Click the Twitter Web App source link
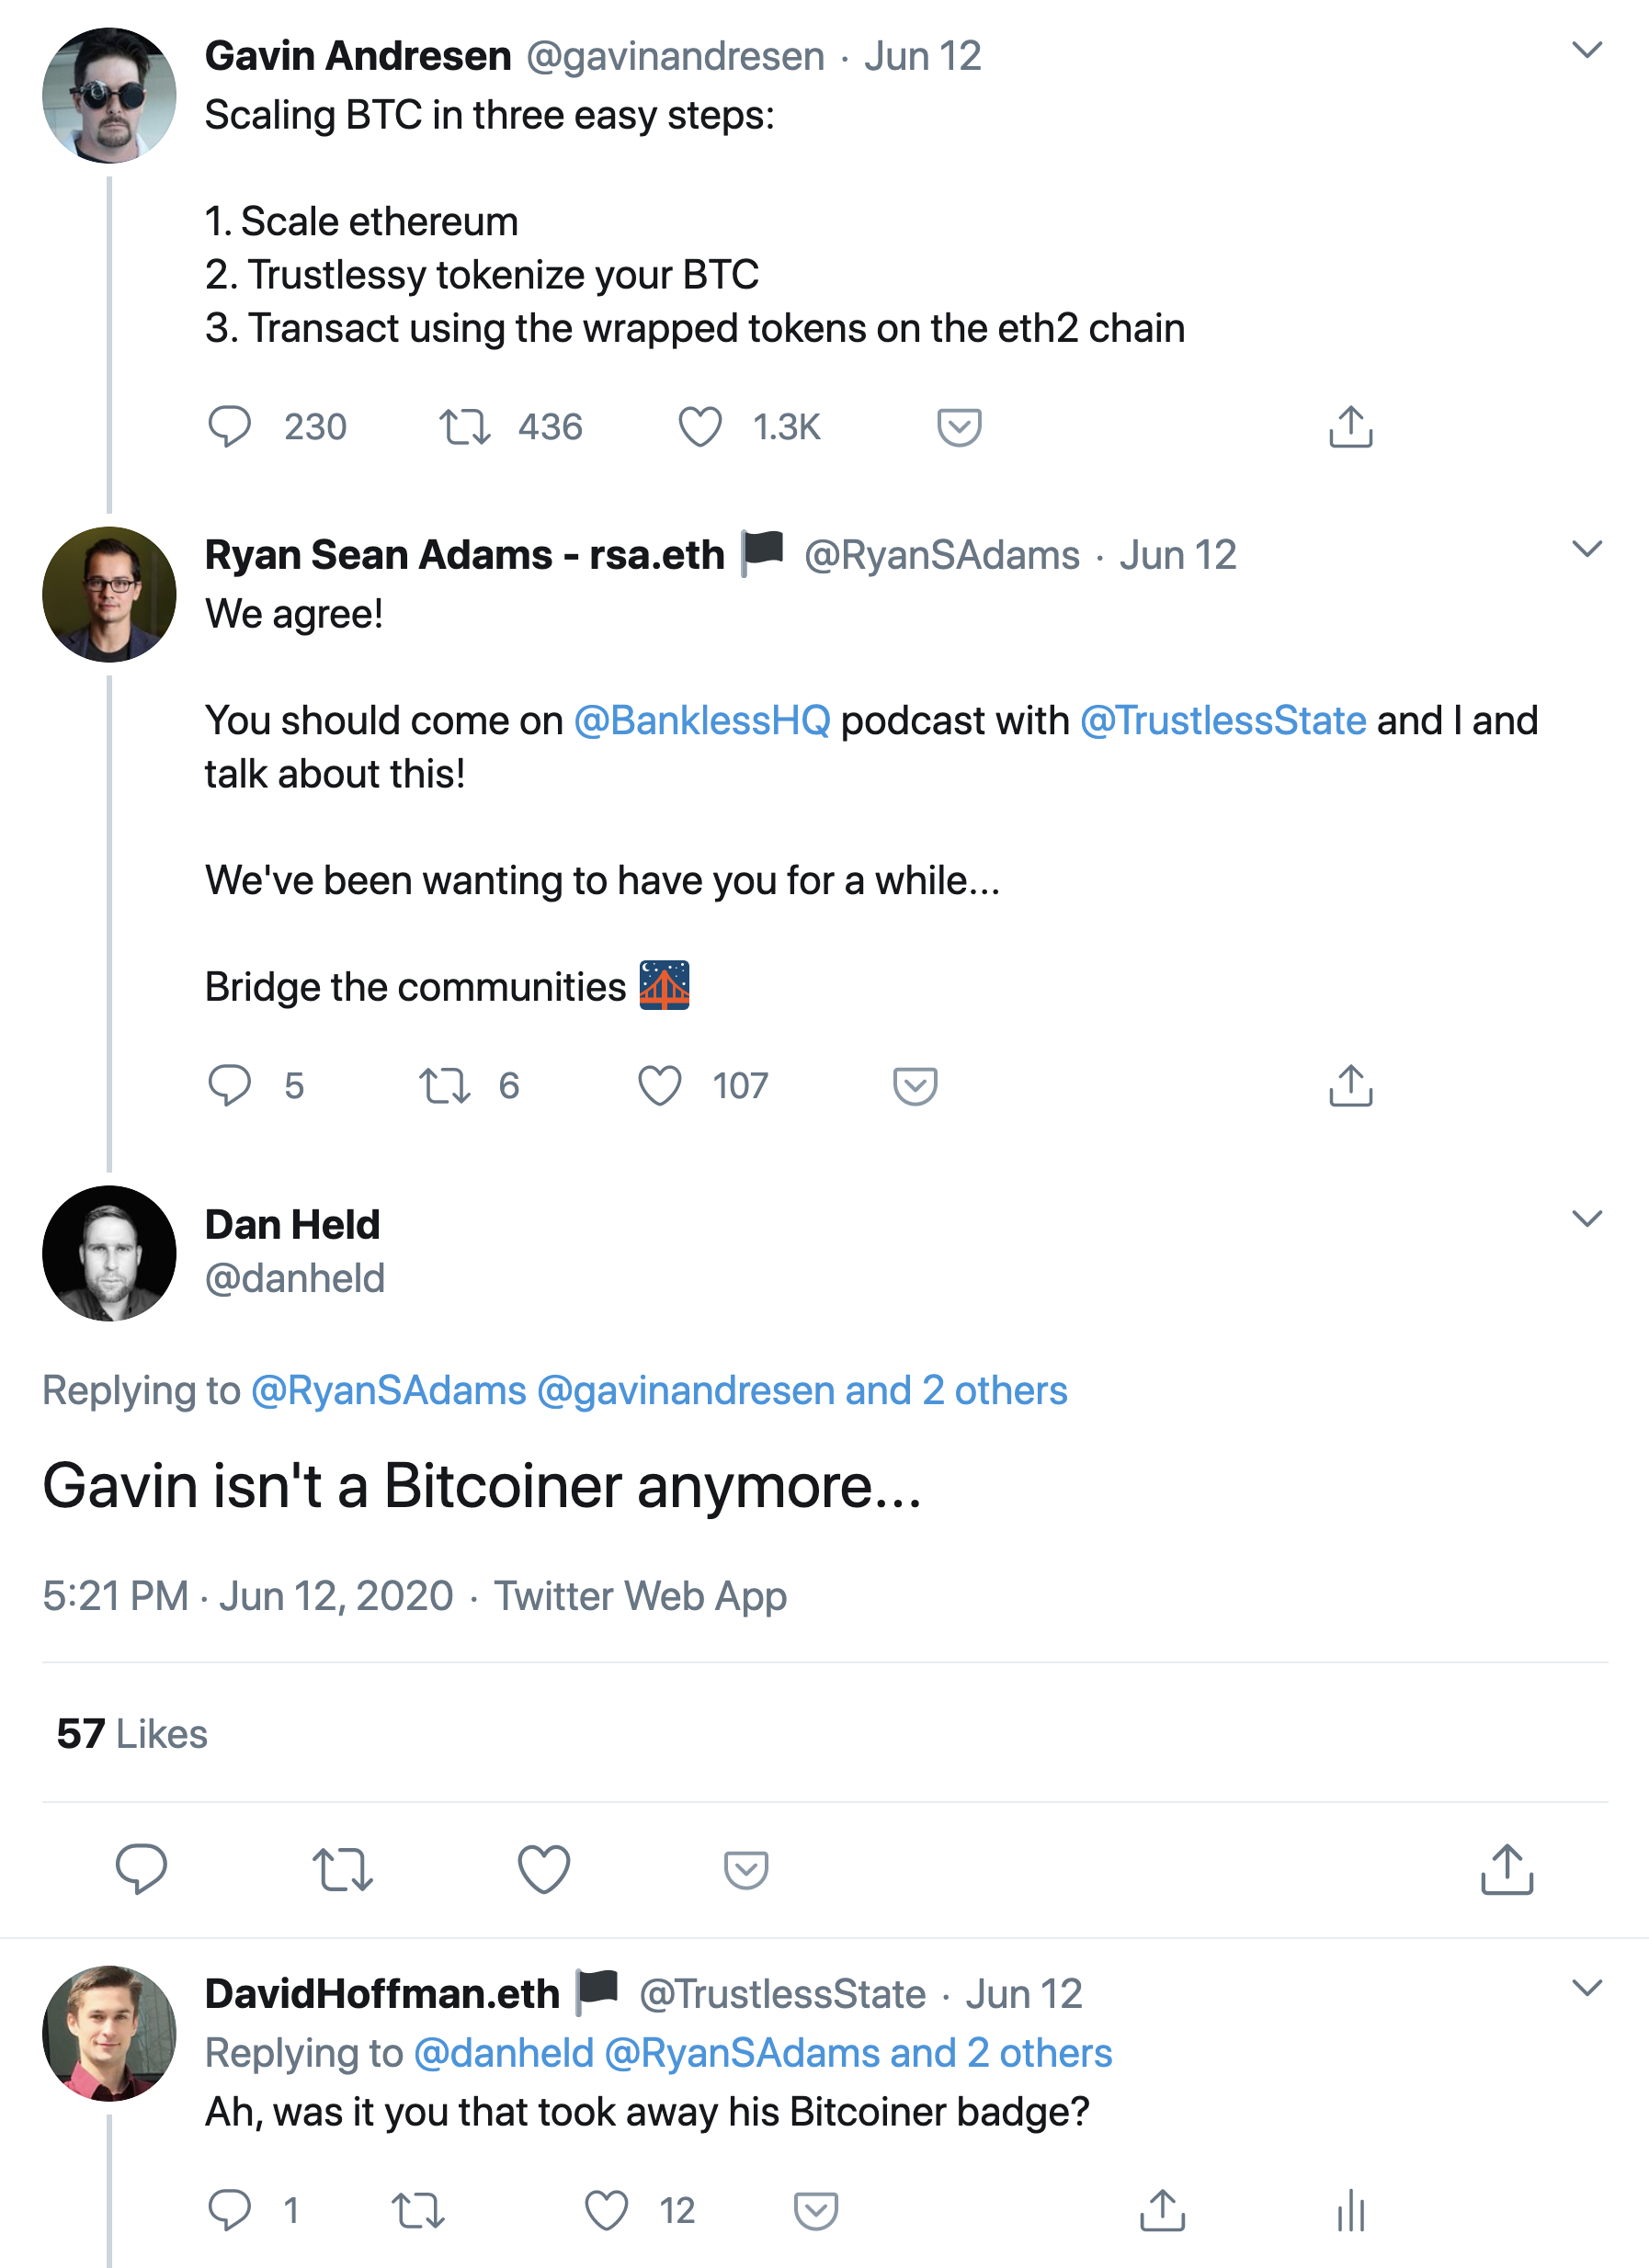The width and height of the screenshot is (1649, 2268). (x=640, y=1596)
